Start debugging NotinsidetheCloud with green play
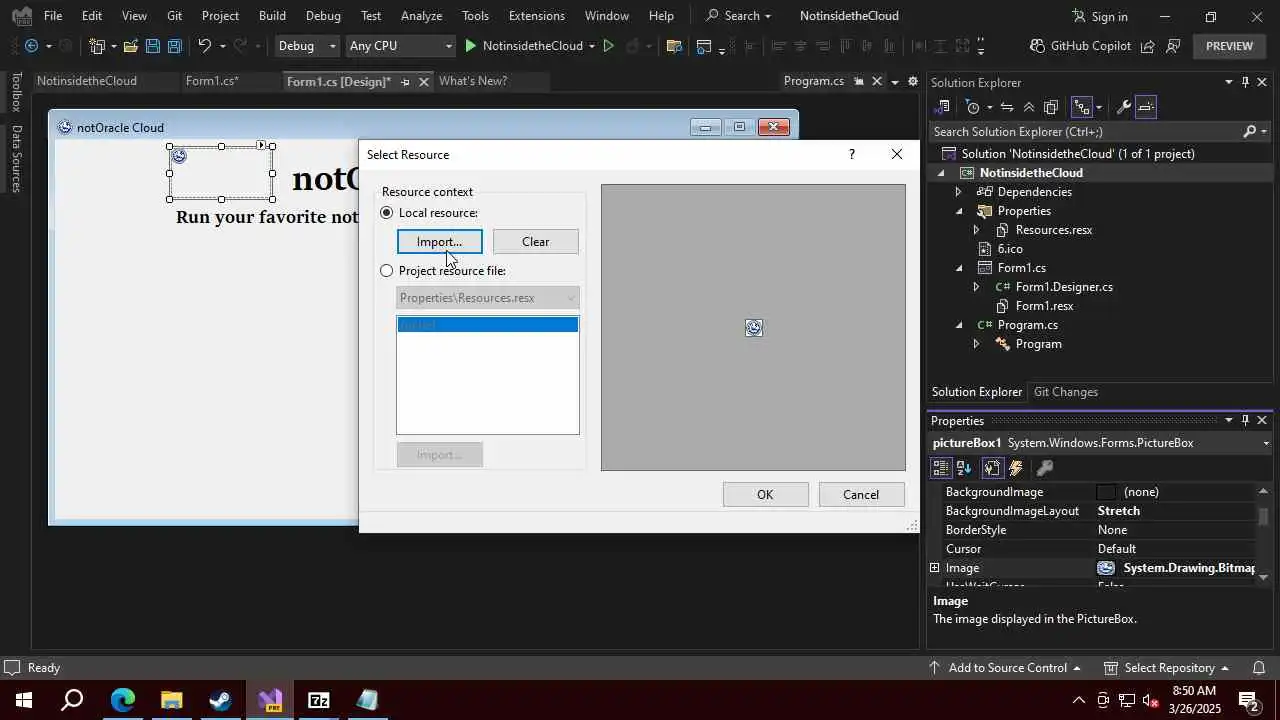 (x=471, y=46)
